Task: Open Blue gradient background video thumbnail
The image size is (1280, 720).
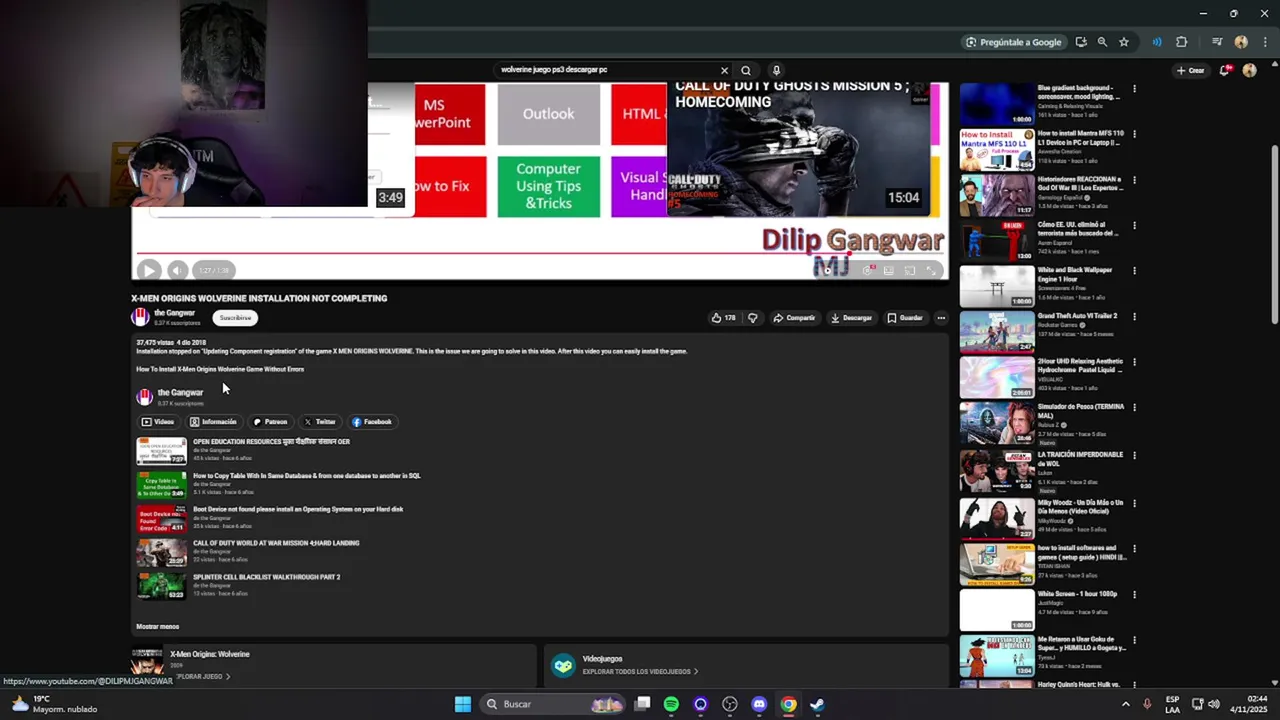Action: click(997, 104)
